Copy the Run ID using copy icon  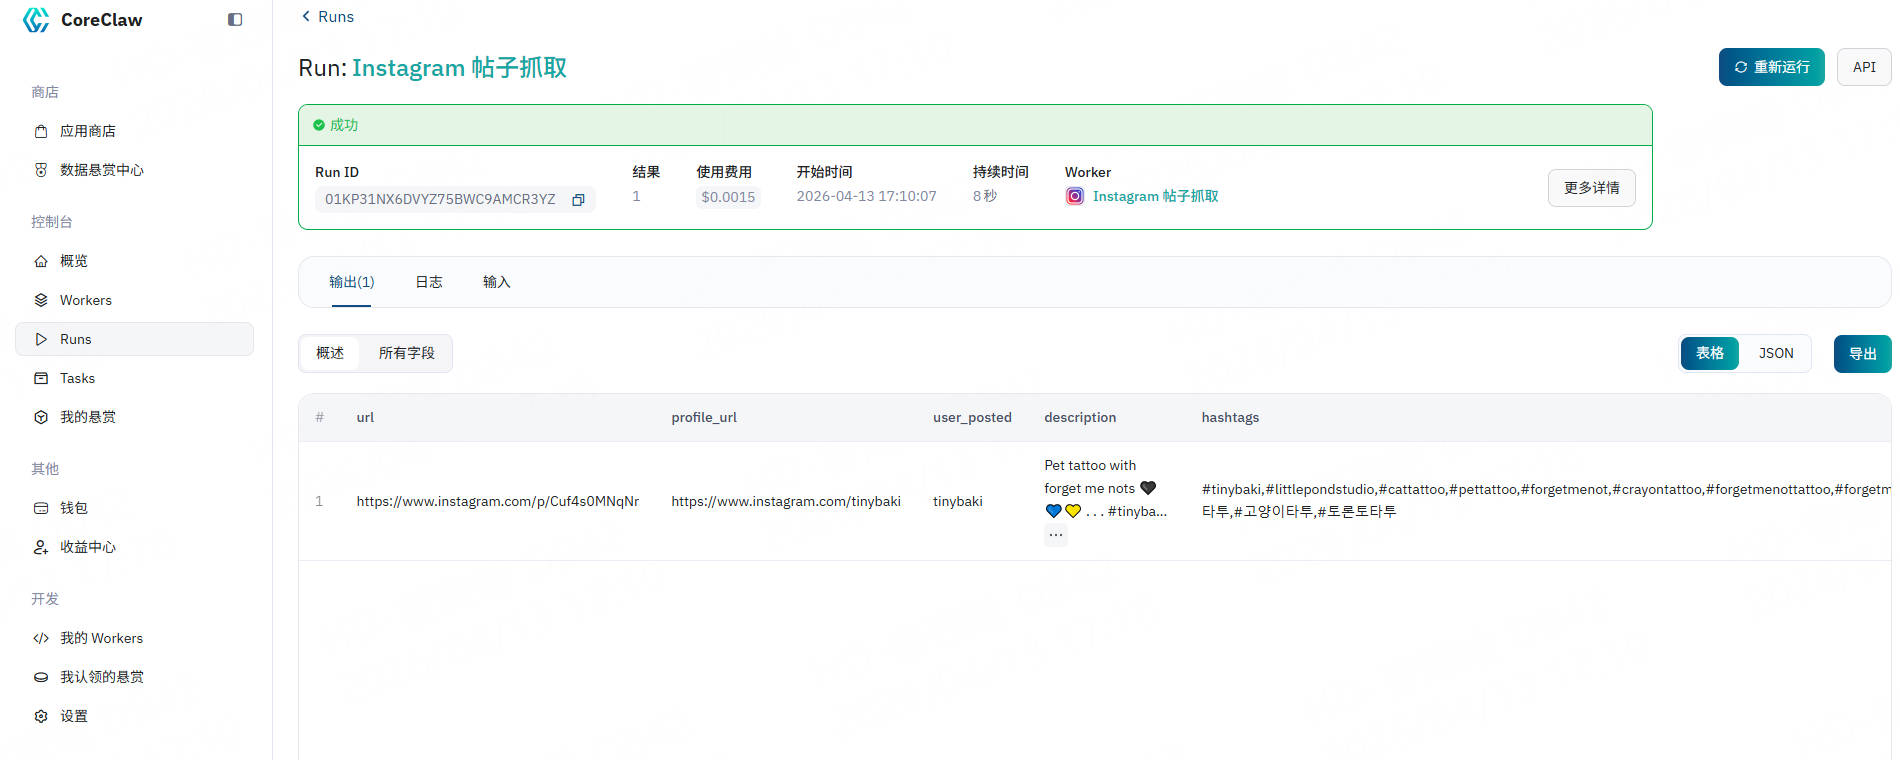578,200
